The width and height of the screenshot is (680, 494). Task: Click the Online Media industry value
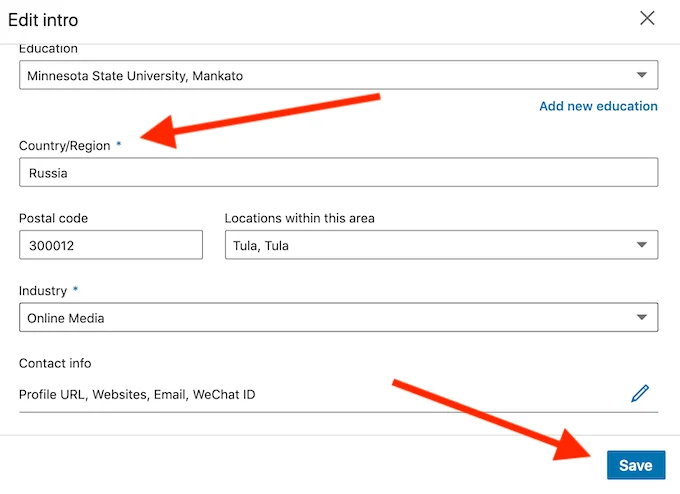coord(66,318)
